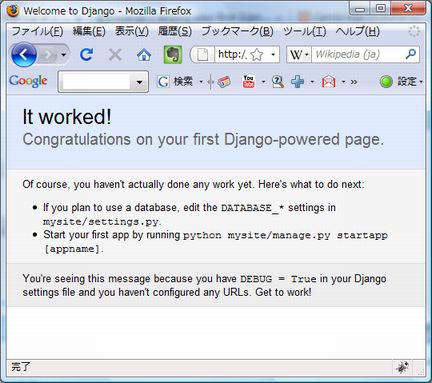Image resolution: width=432 pixels, height=383 pixels.
Task: Click the http:/ address field
Action: pos(233,54)
